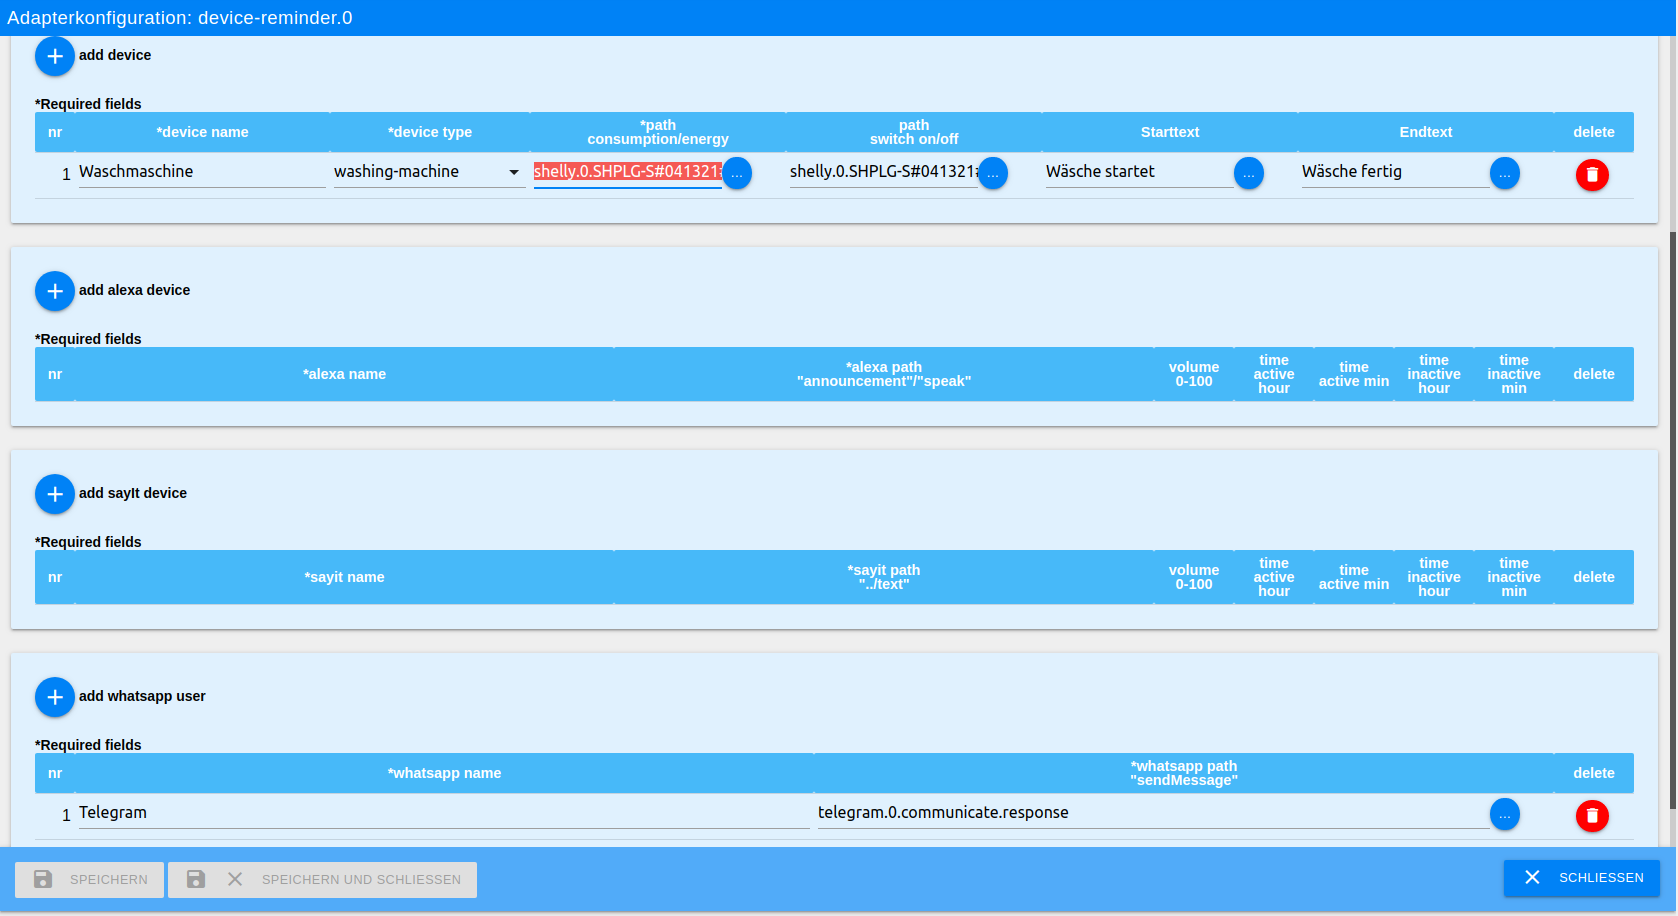
Task: Delete the Waschmaschine device row
Action: (1592, 175)
